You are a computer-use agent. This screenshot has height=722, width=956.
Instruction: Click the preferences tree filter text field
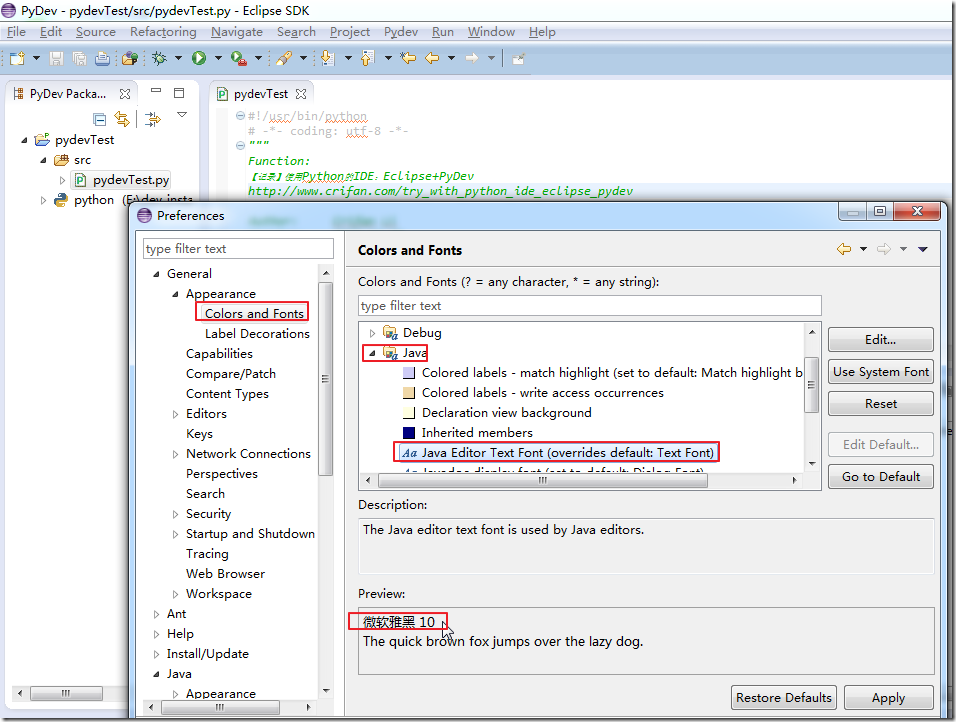pyautogui.click(x=238, y=249)
